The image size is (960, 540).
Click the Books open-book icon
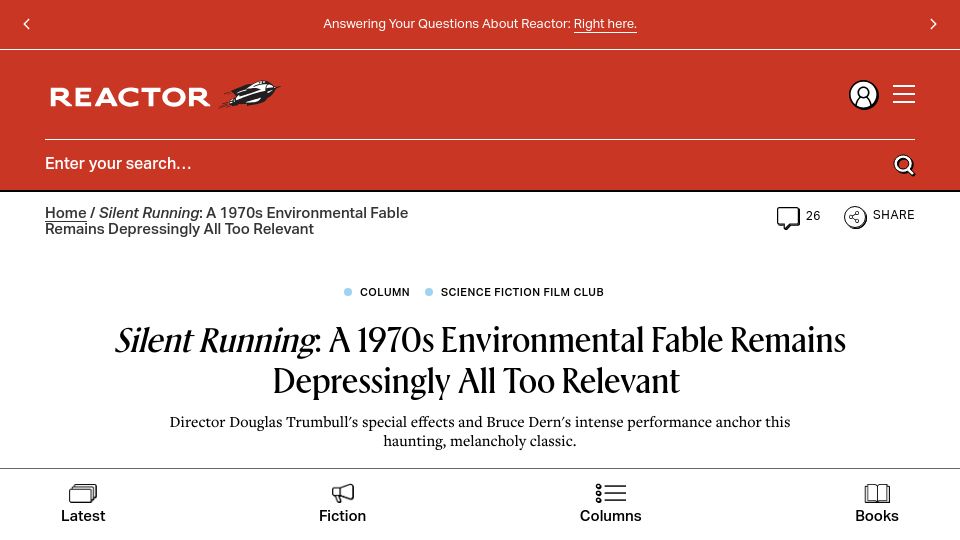click(x=877, y=493)
